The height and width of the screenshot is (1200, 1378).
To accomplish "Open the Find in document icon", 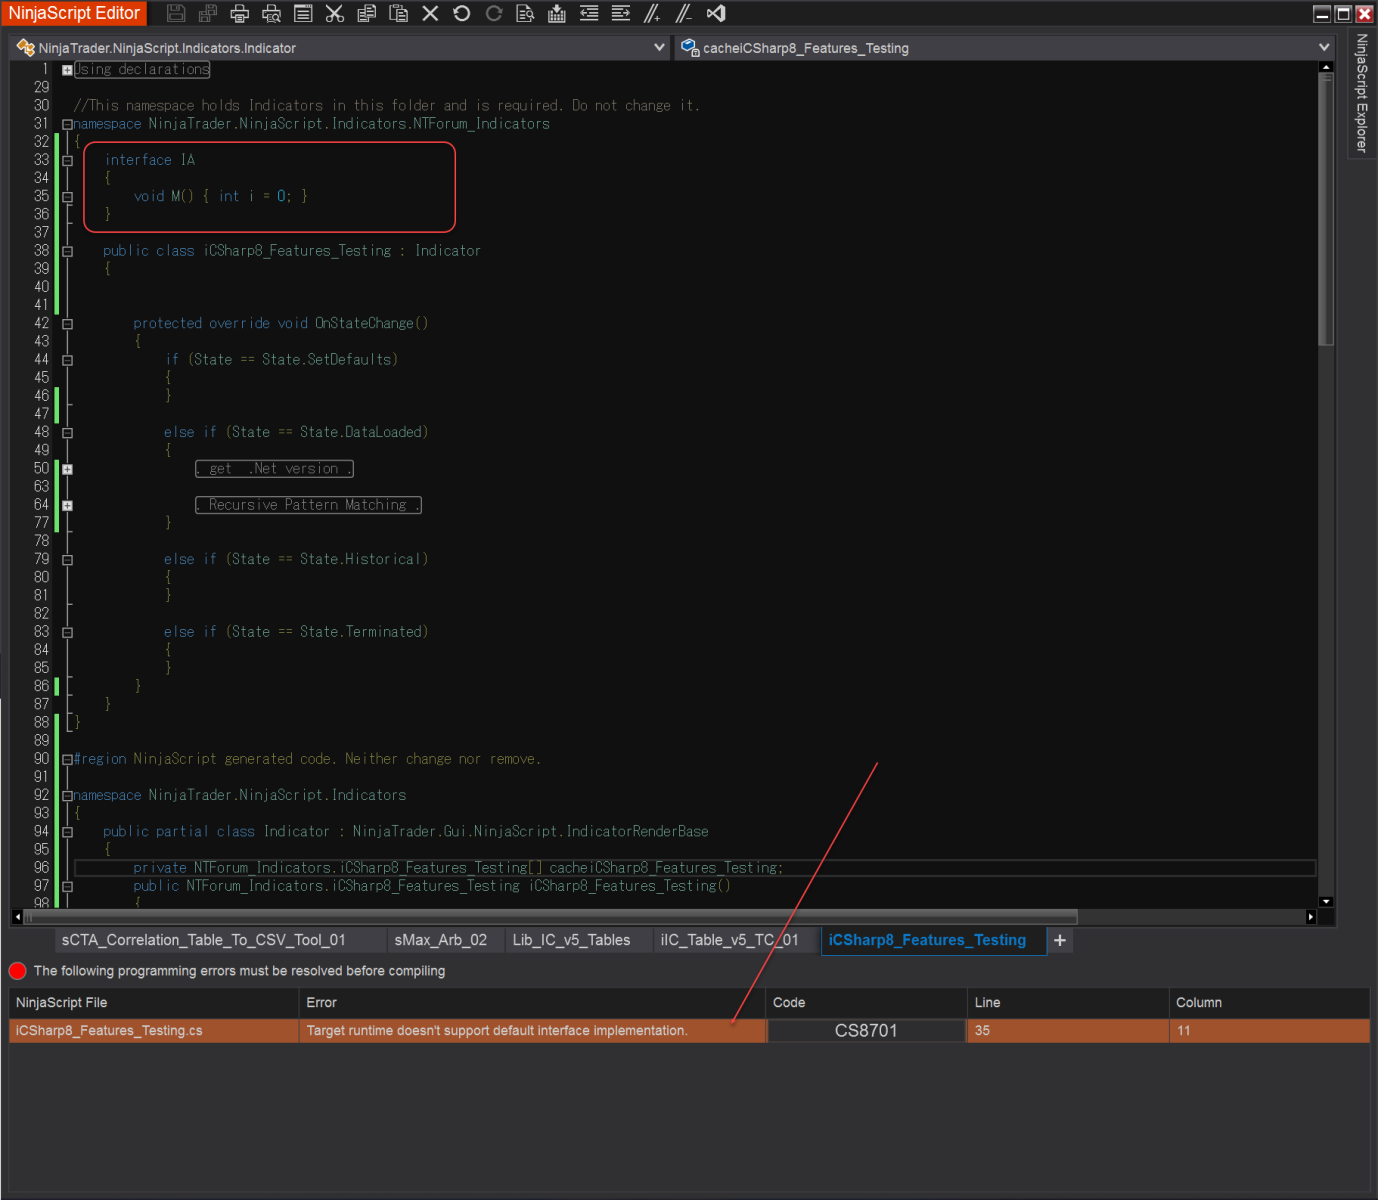I will [x=525, y=14].
